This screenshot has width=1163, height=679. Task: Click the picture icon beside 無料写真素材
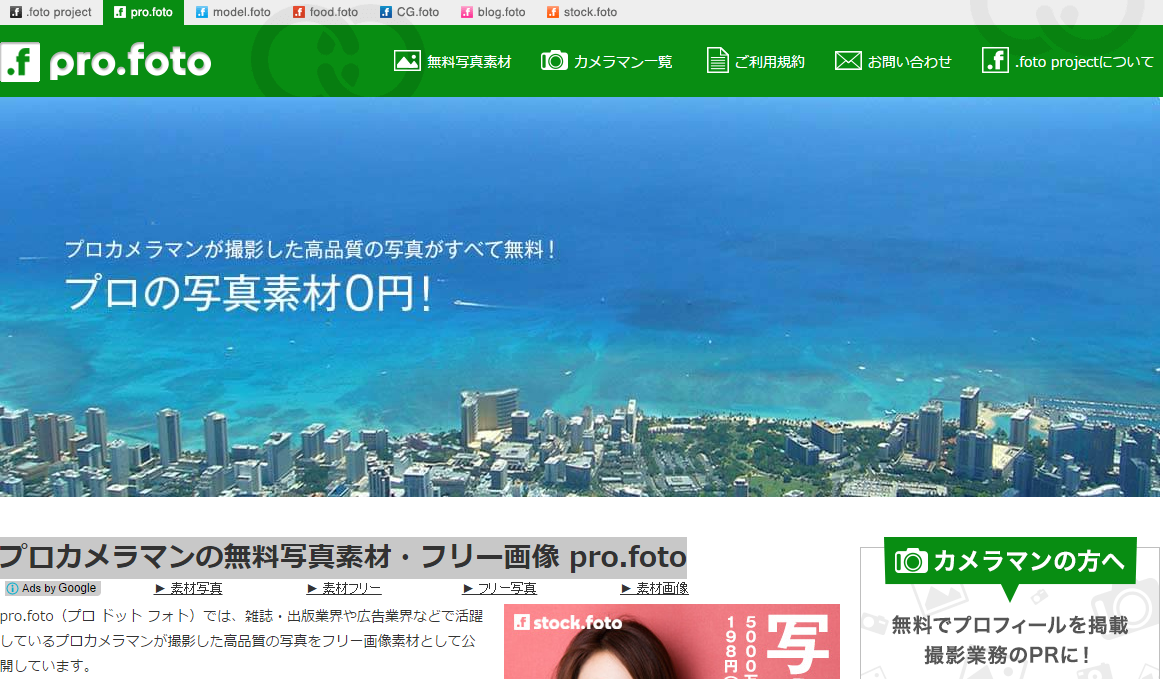pyautogui.click(x=407, y=61)
